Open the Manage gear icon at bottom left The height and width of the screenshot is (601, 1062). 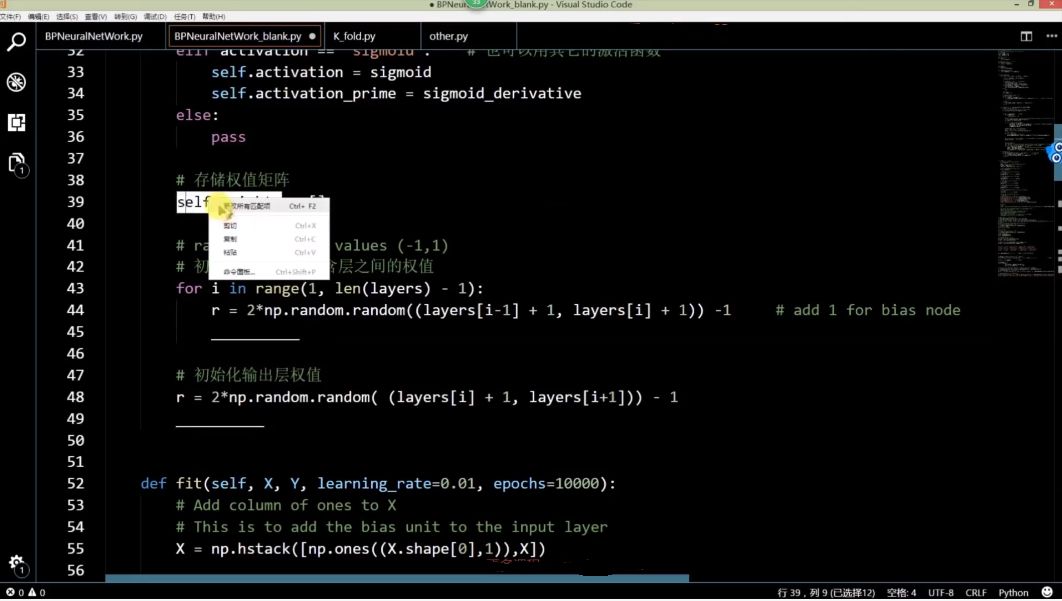coord(16,564)
